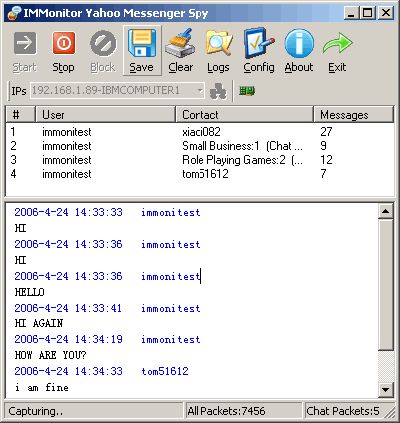Click the green Exit arrow icon
Image resolution: width=400 pixels, height=423 pixels.
coord(337,44)
